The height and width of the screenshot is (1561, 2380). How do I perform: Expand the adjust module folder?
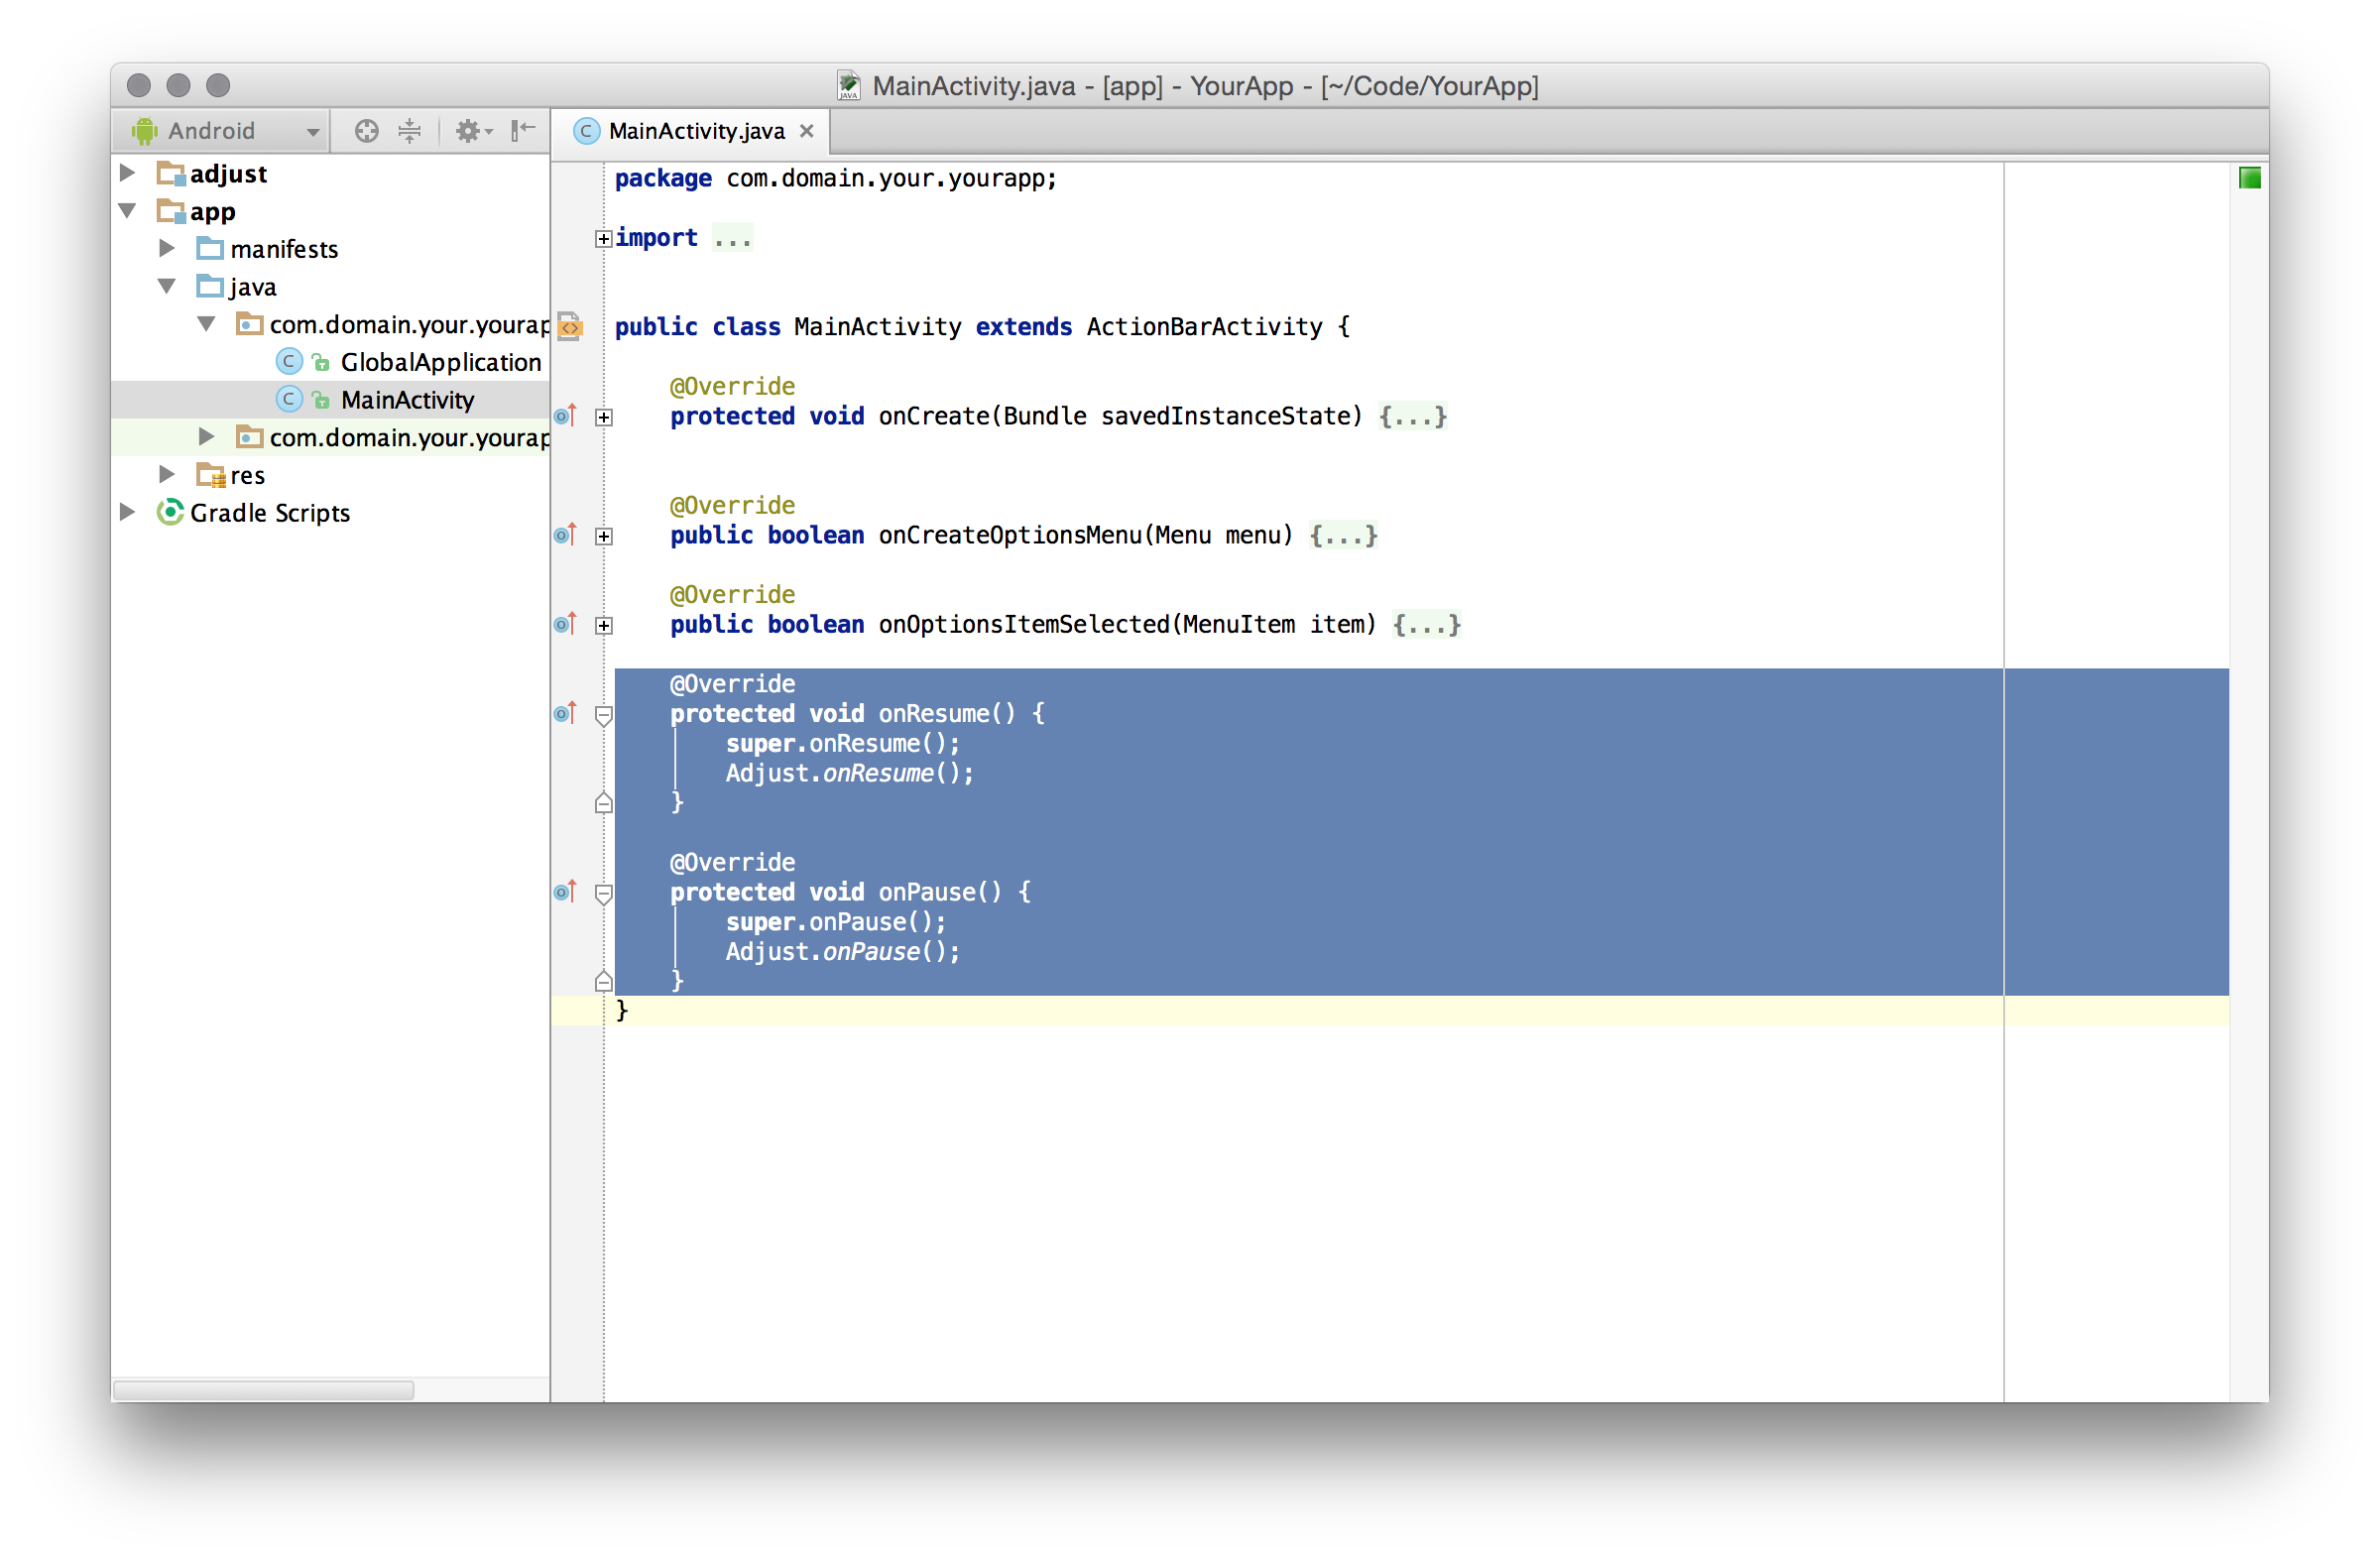pos(128,173)
